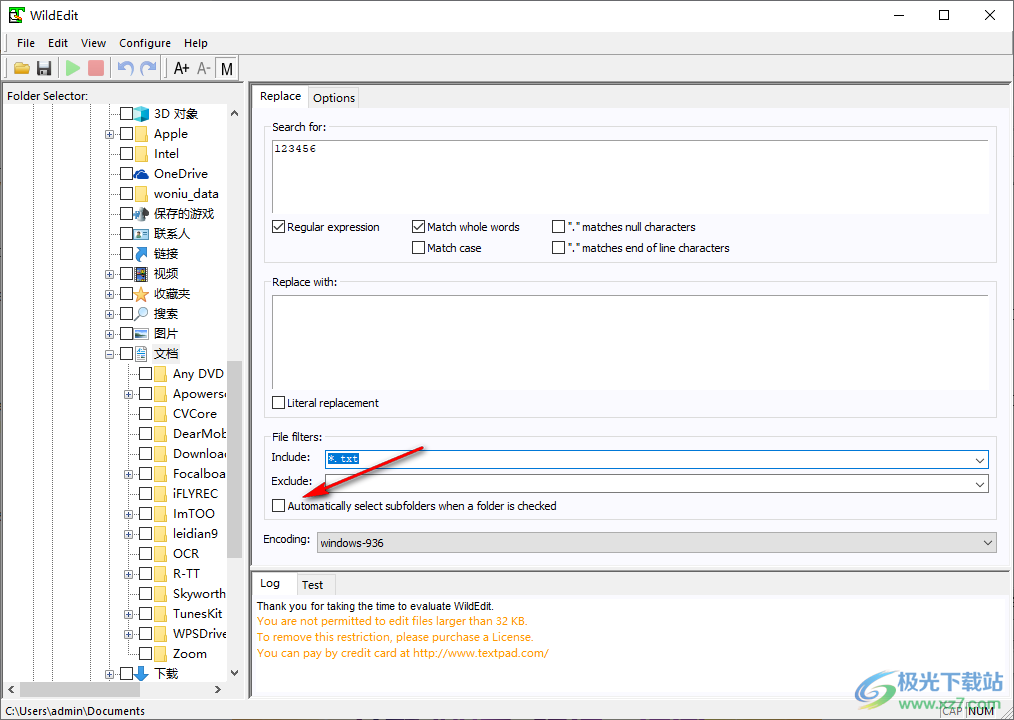
Task: Click in the Replace with text box
Action: click(x=630, y=342)
